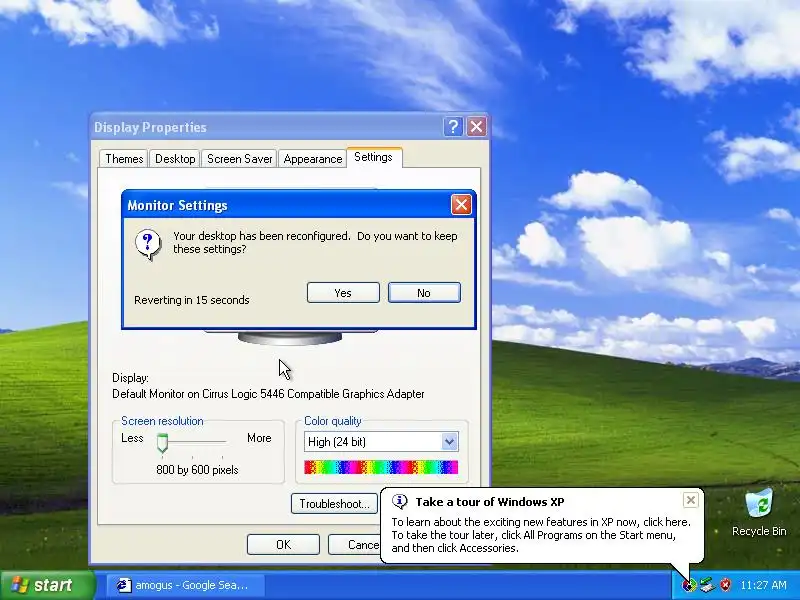Close the Display Properties window
Screen dimensions: 800x600
[x=477, y=127]
